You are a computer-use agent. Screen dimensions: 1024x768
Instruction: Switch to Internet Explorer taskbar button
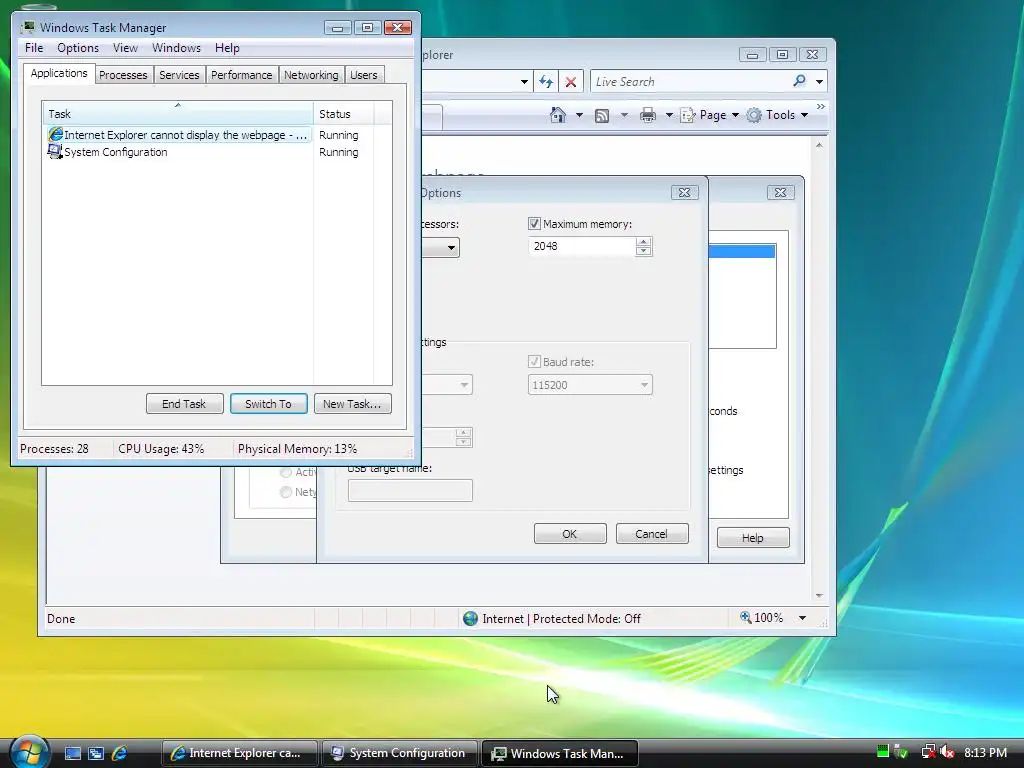(x=240, y=753)
